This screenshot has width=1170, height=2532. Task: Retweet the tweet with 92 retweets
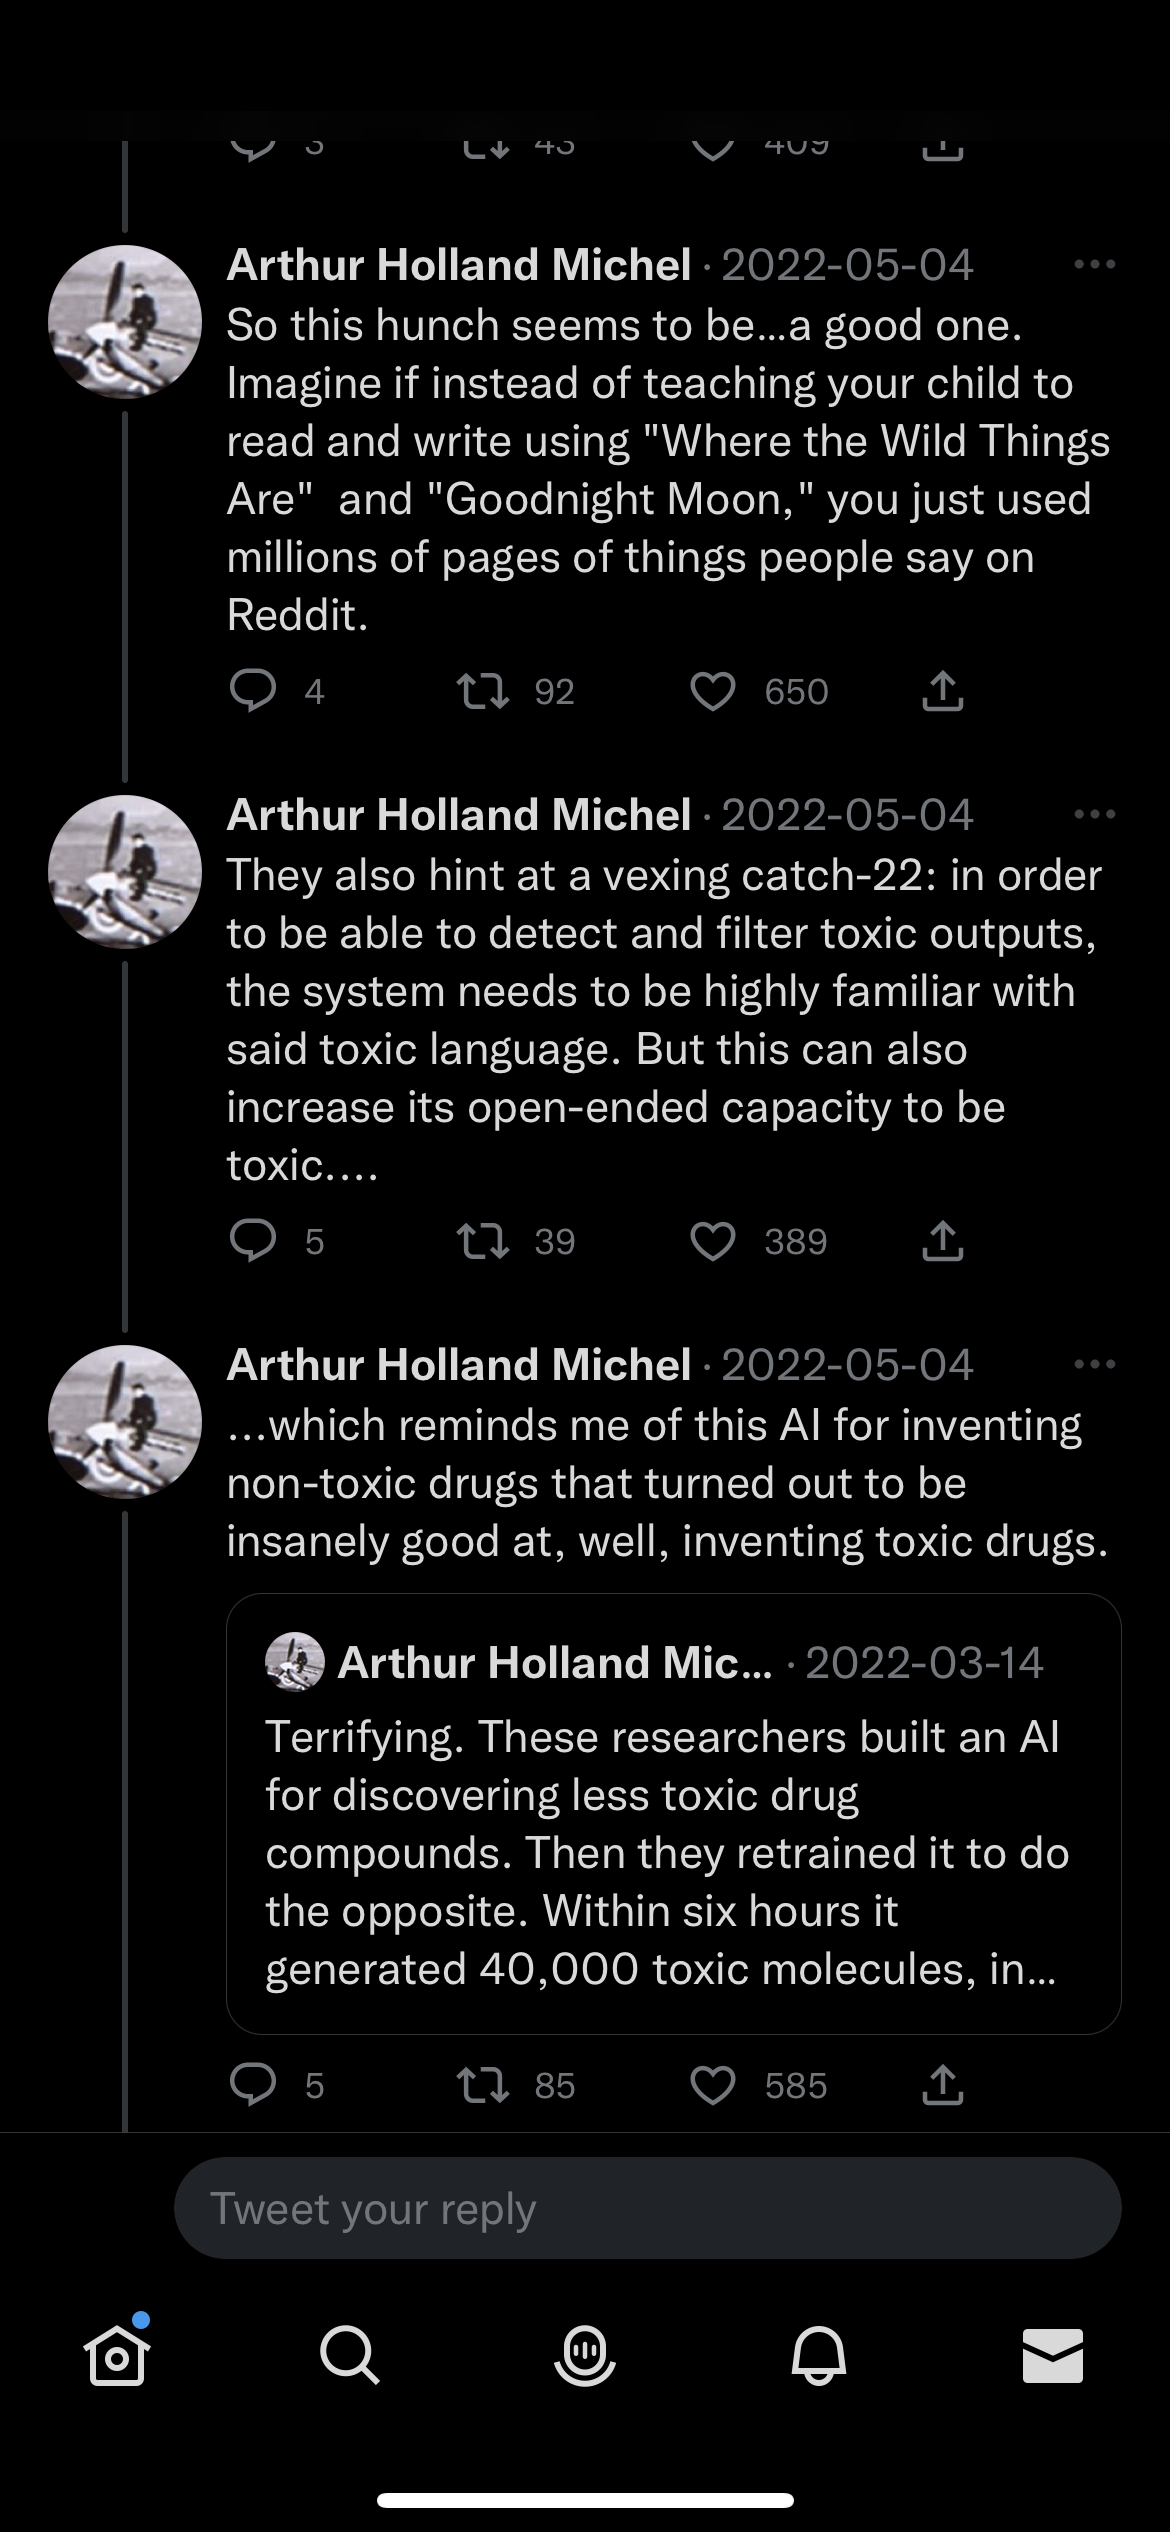pos(483,691)
